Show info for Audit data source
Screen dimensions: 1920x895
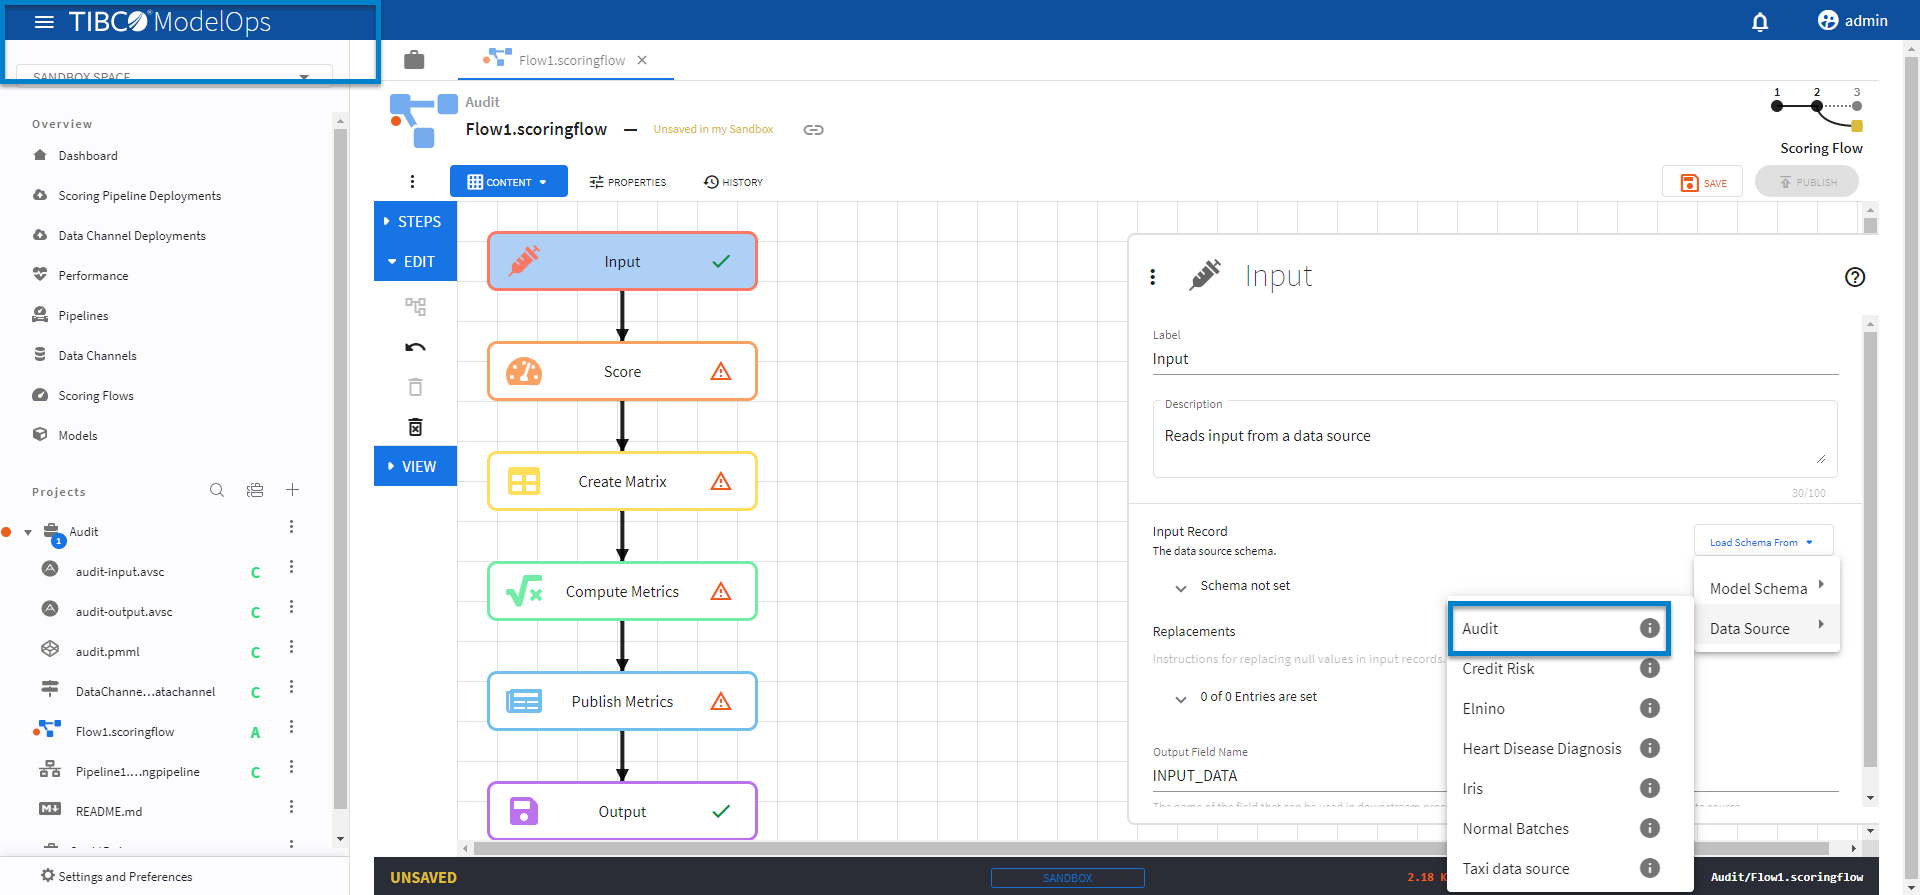[x=1650, y=628]
